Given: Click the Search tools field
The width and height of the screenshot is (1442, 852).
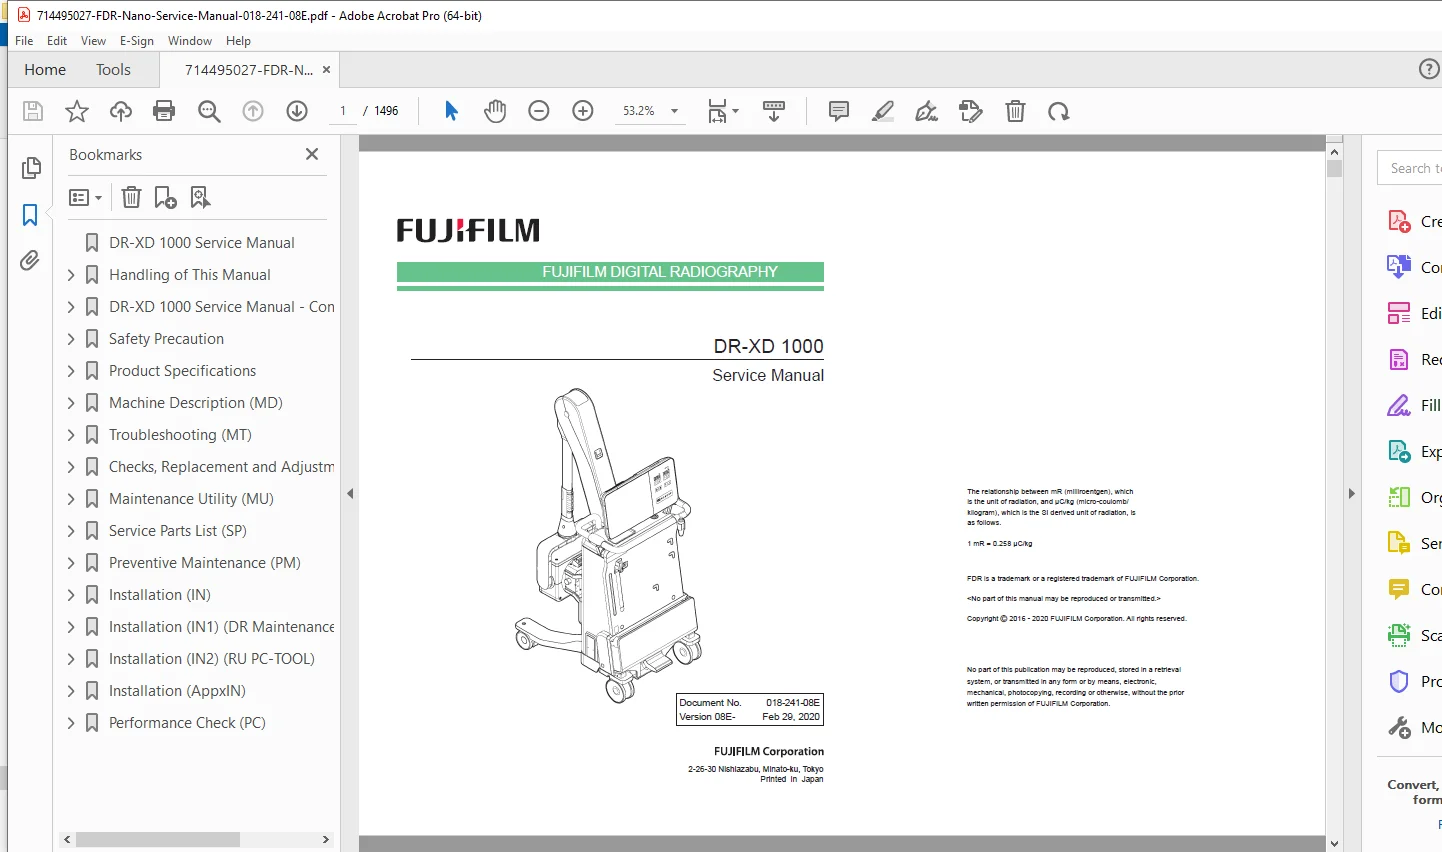Looking at the screenshot, I should pyautogui.click(x=1410, y=168).
